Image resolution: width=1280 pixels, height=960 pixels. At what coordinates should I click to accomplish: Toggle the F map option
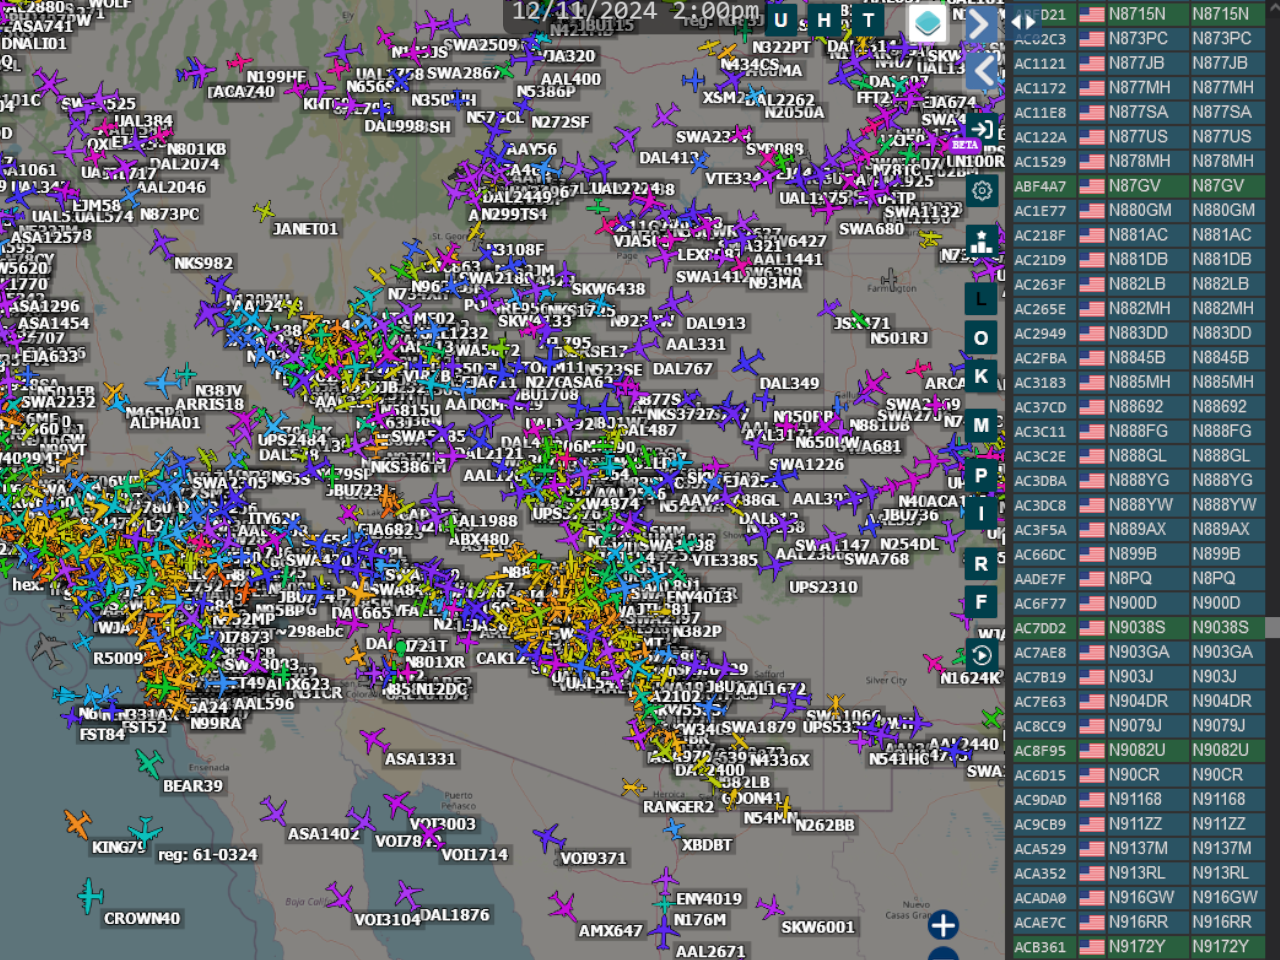pos(981,603)
